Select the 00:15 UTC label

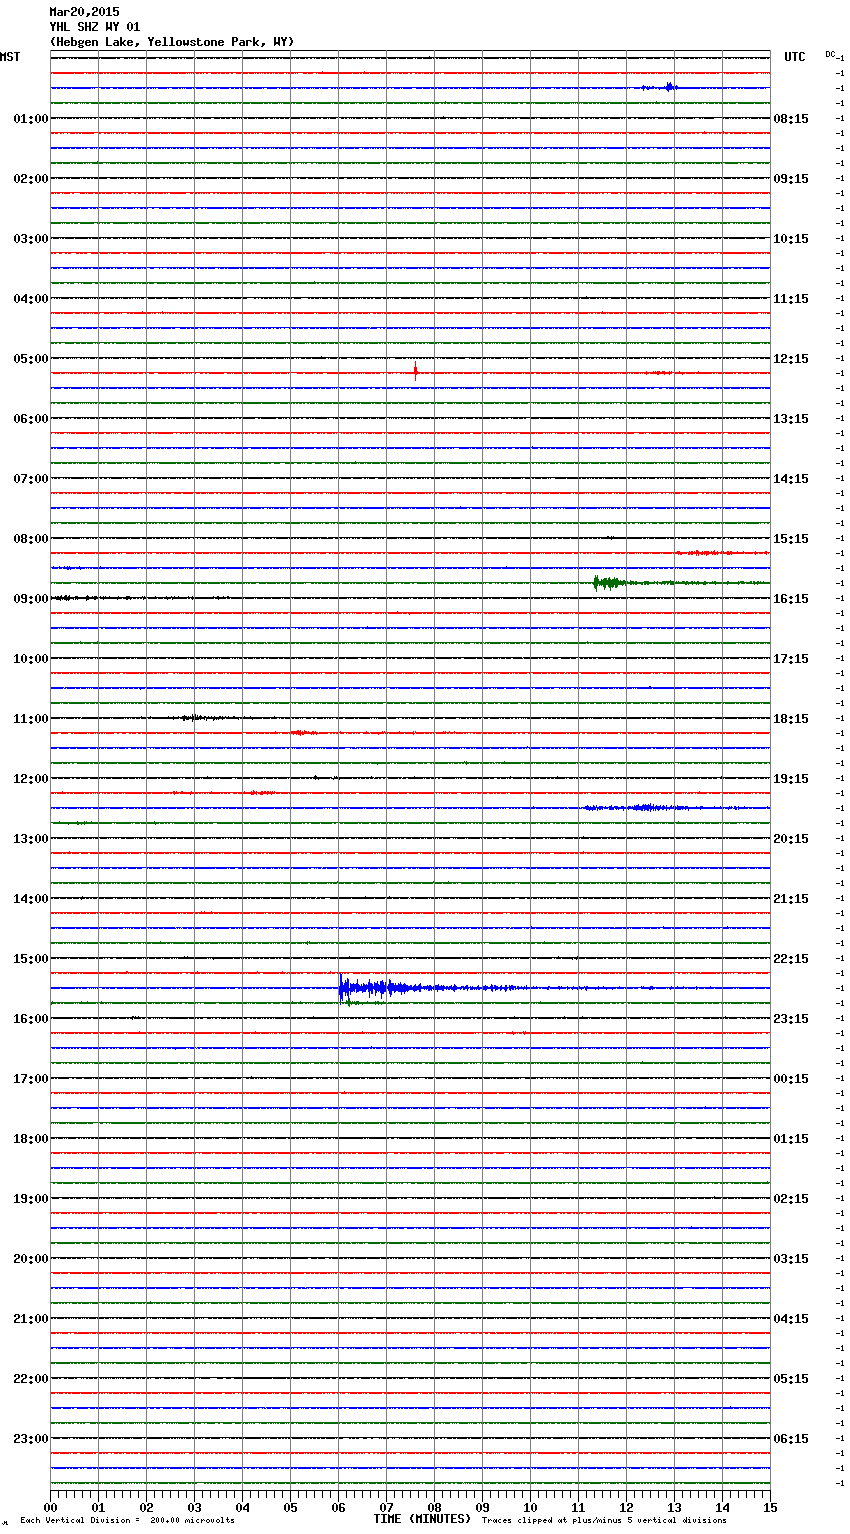(791, 1079)
